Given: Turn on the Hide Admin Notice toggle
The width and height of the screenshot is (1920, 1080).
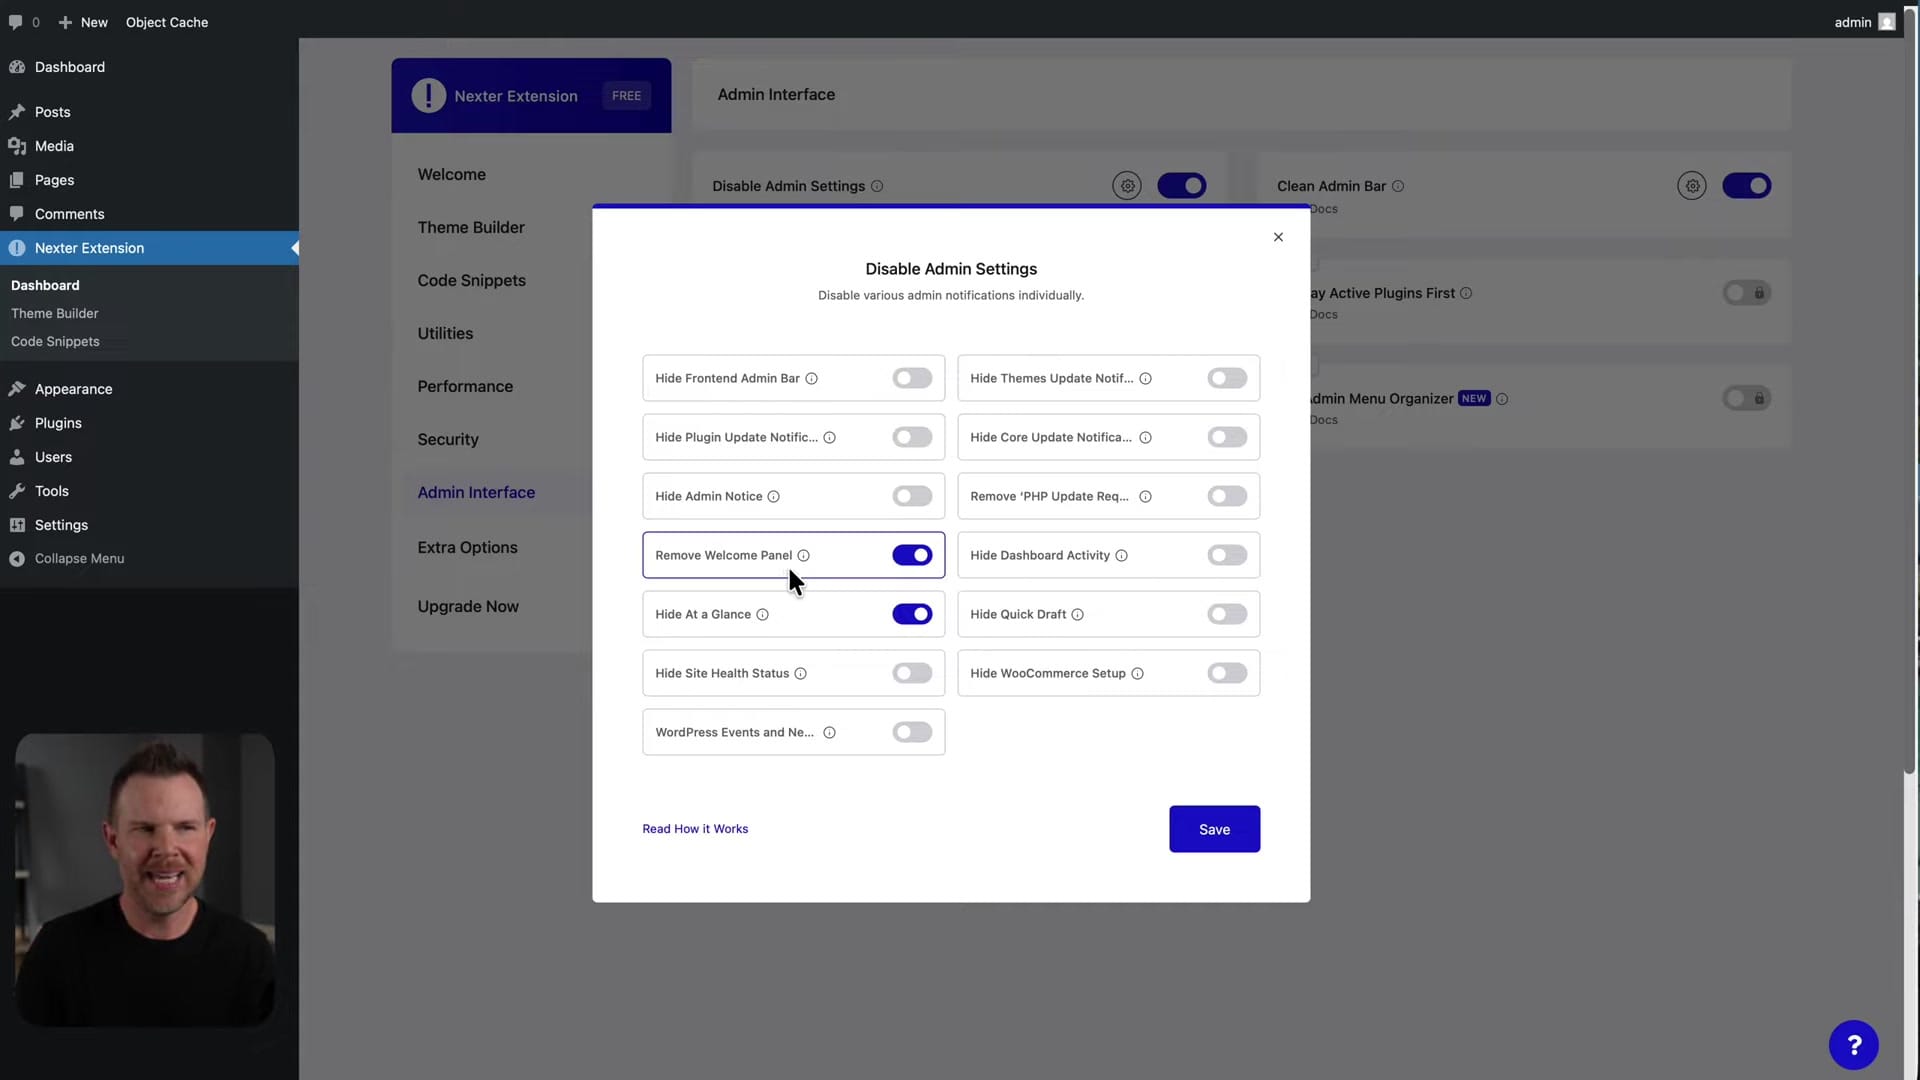Looking at the screenshot, I should (912, 496).
